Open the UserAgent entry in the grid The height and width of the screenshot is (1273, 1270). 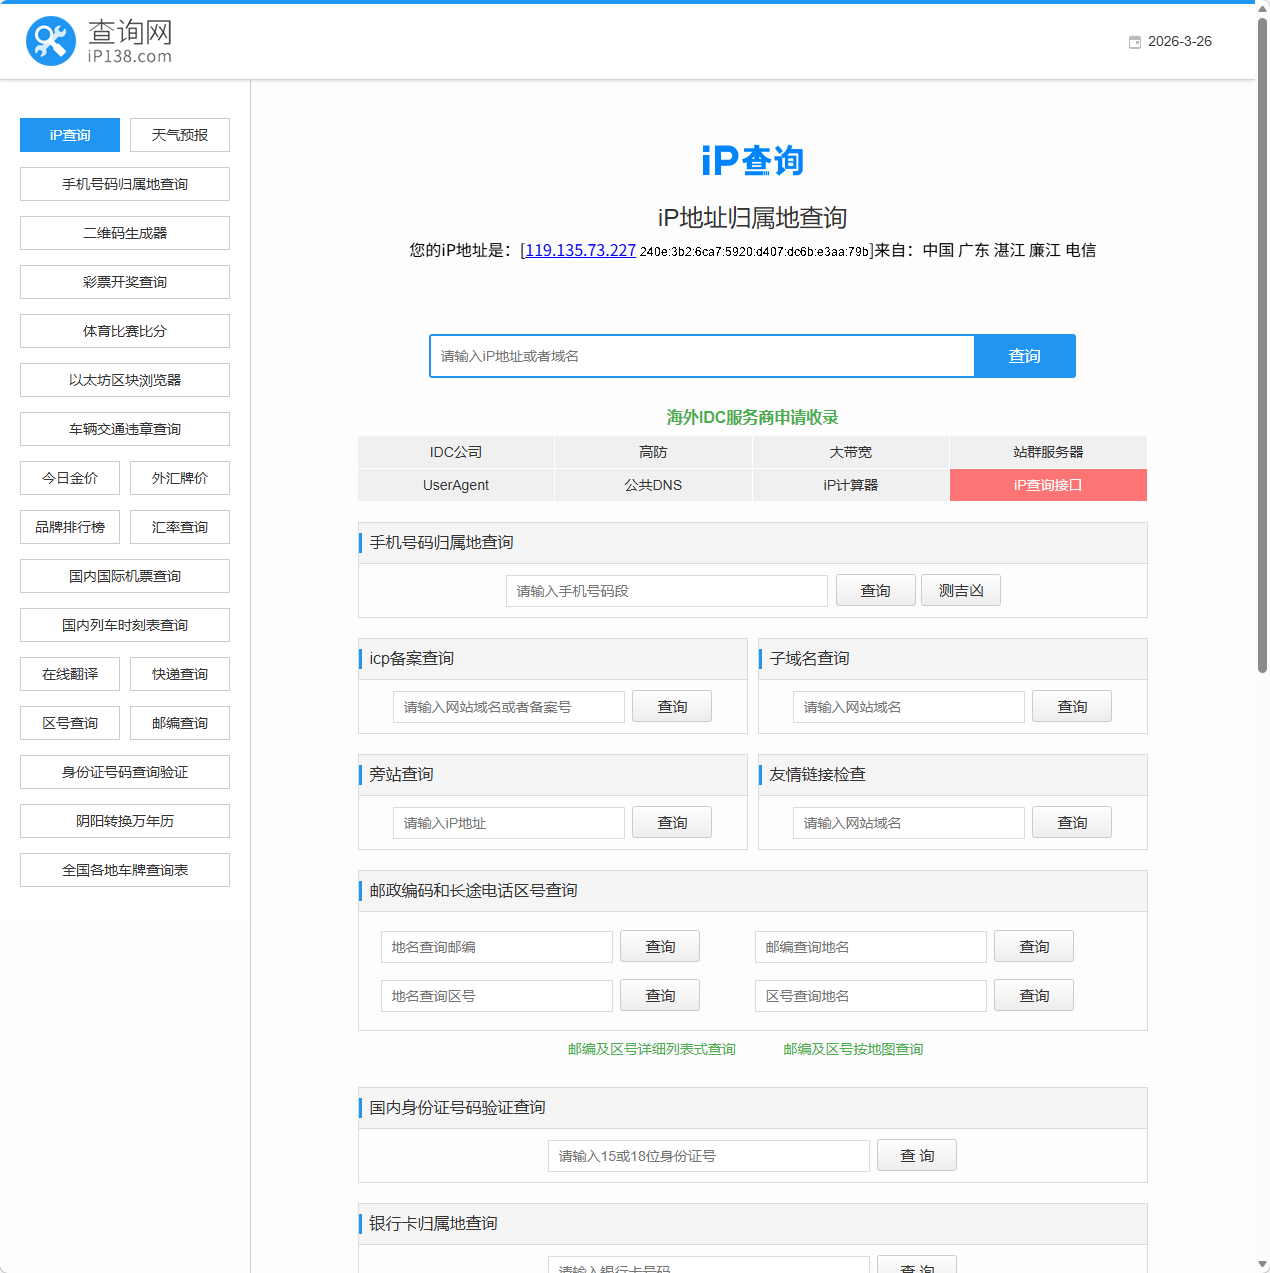point(455,485)
